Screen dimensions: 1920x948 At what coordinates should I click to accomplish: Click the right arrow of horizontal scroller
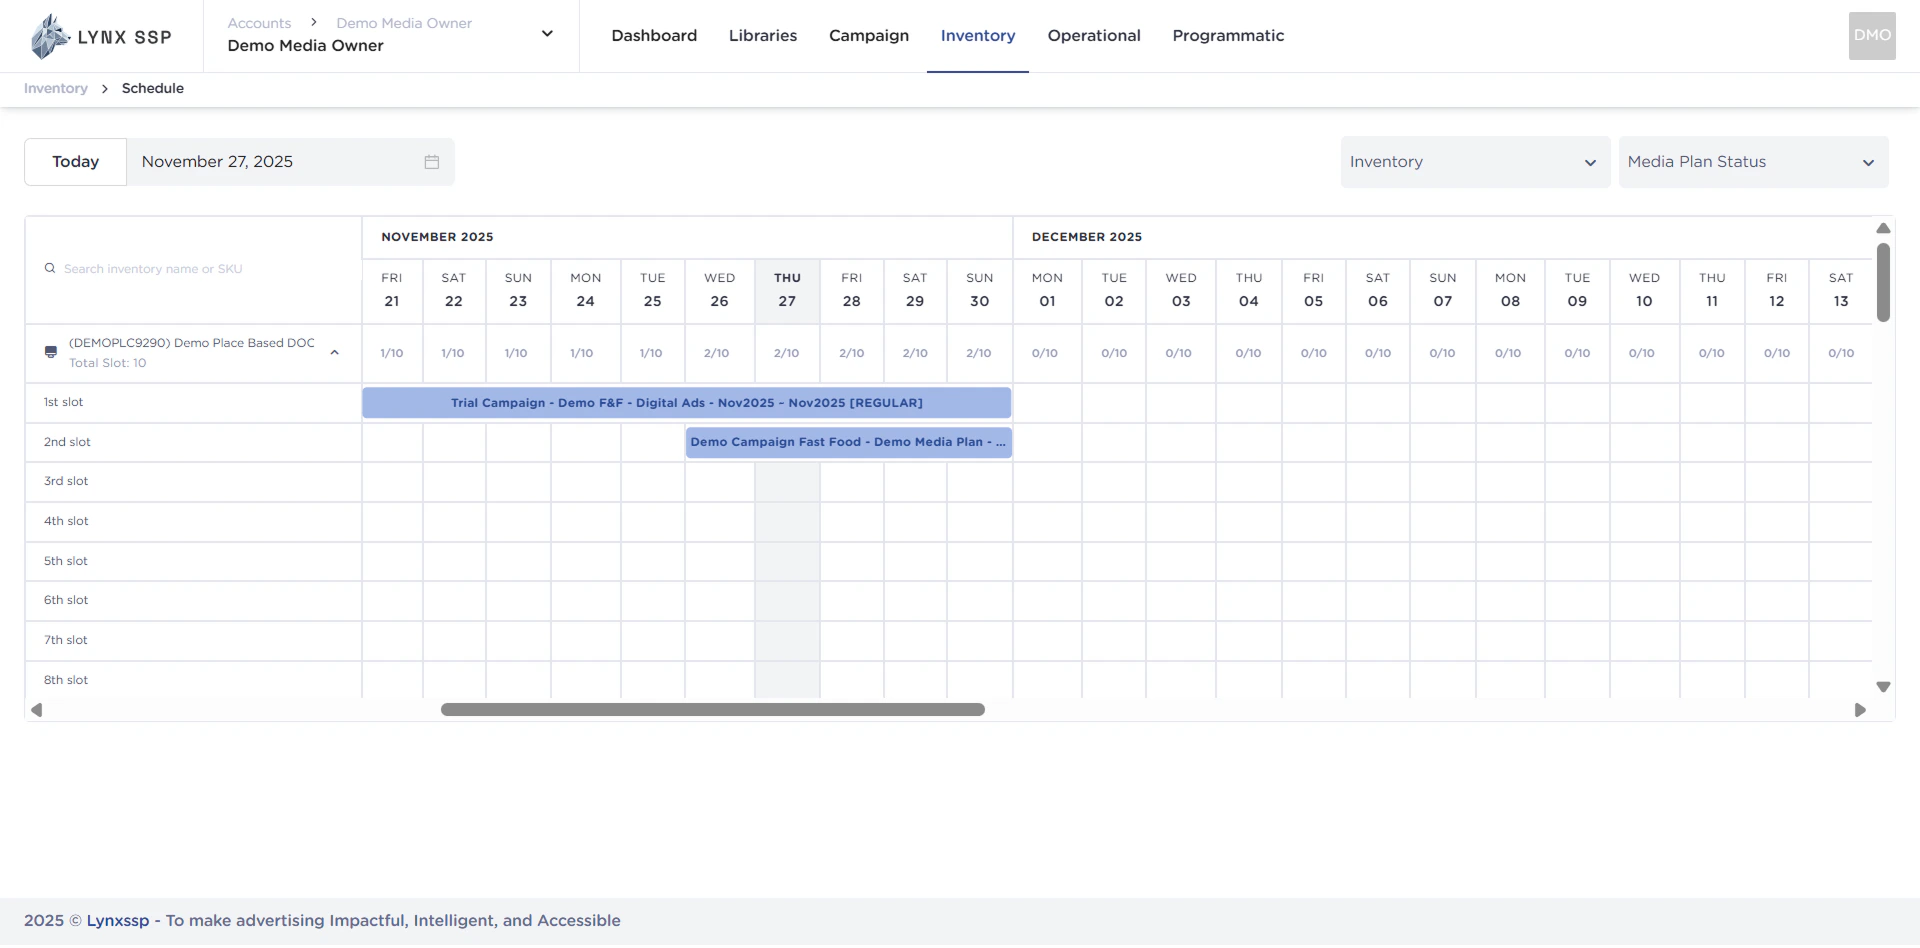[1861, 710]
